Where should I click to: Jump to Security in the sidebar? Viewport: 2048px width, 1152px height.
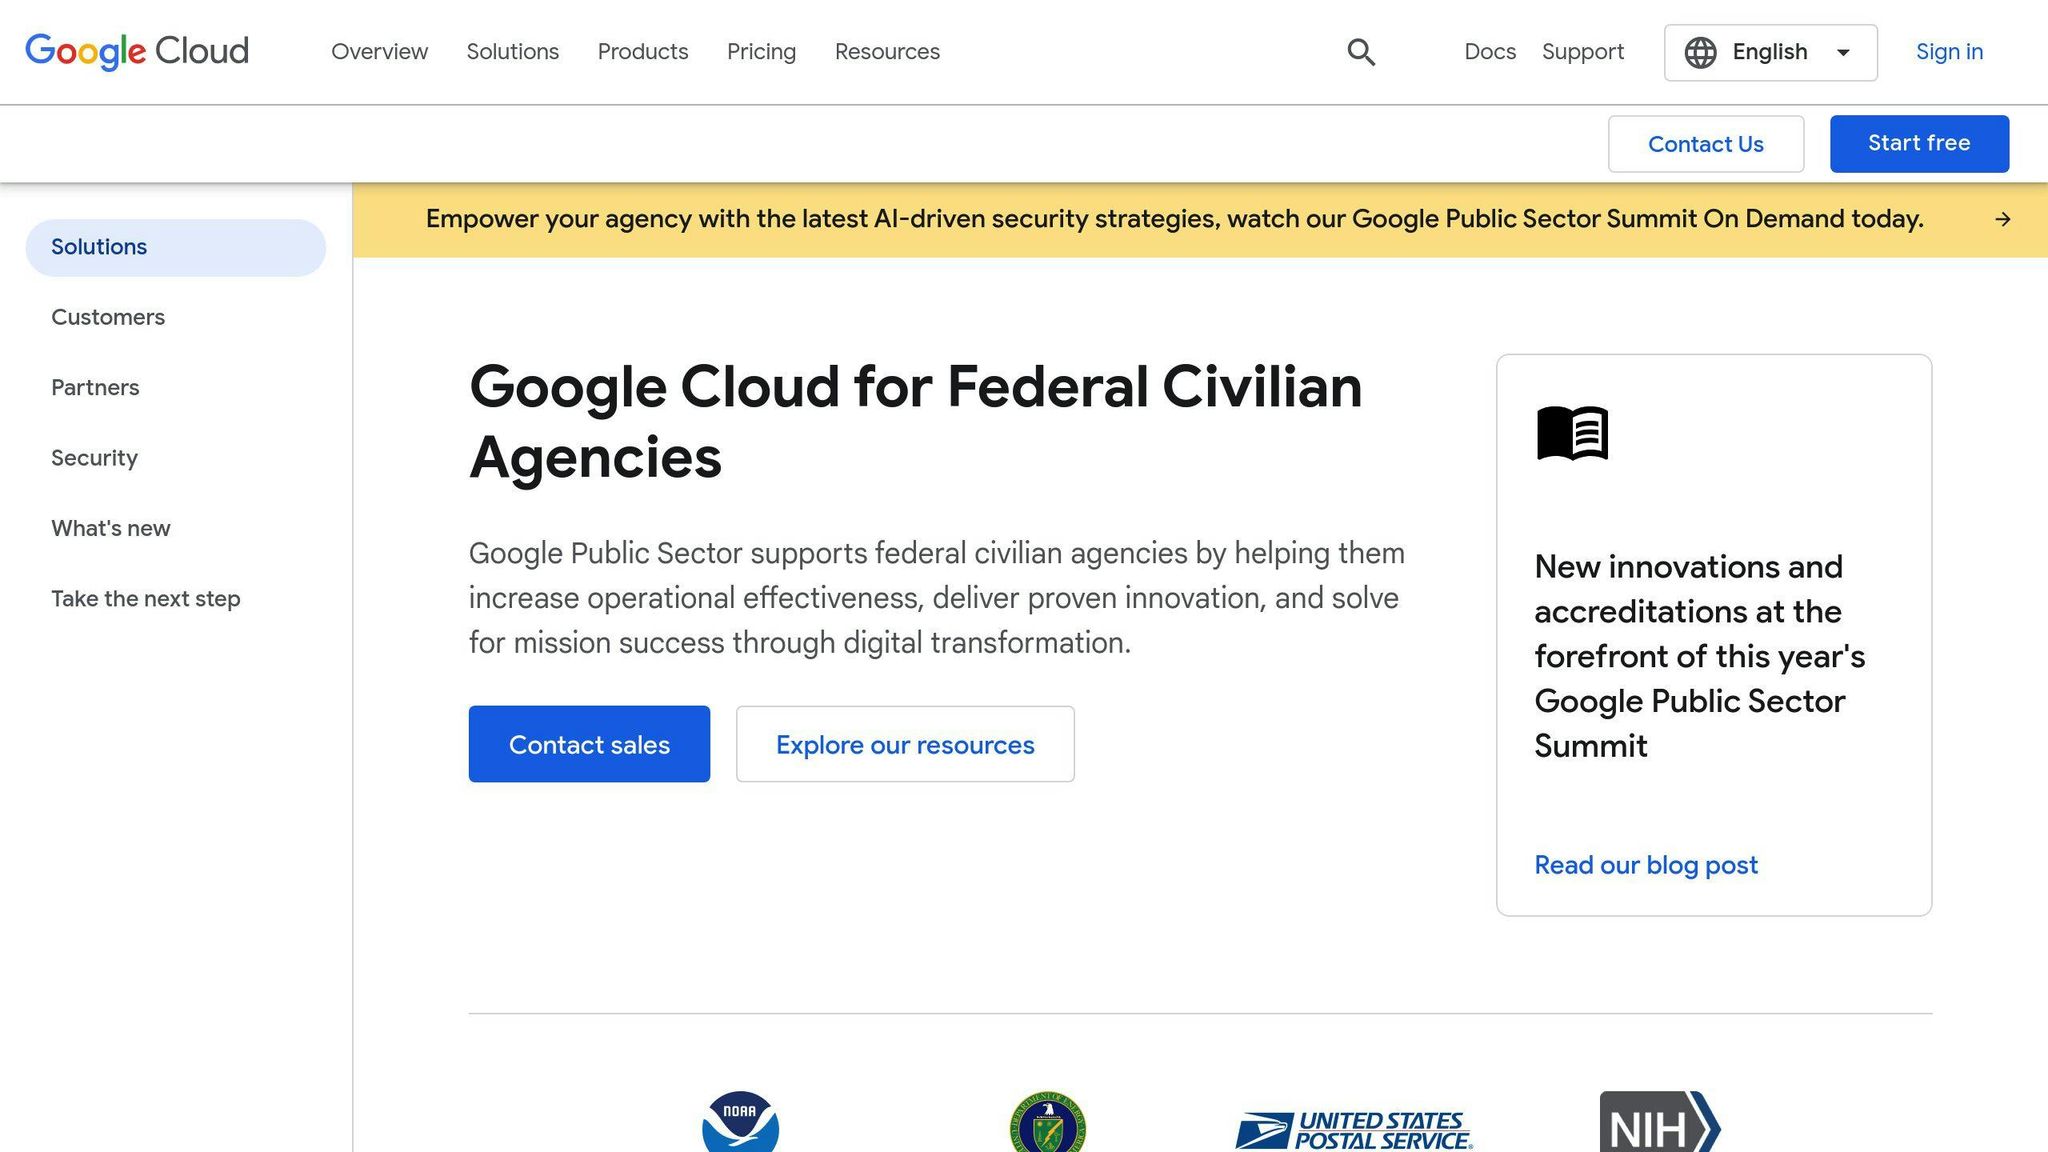94,458
